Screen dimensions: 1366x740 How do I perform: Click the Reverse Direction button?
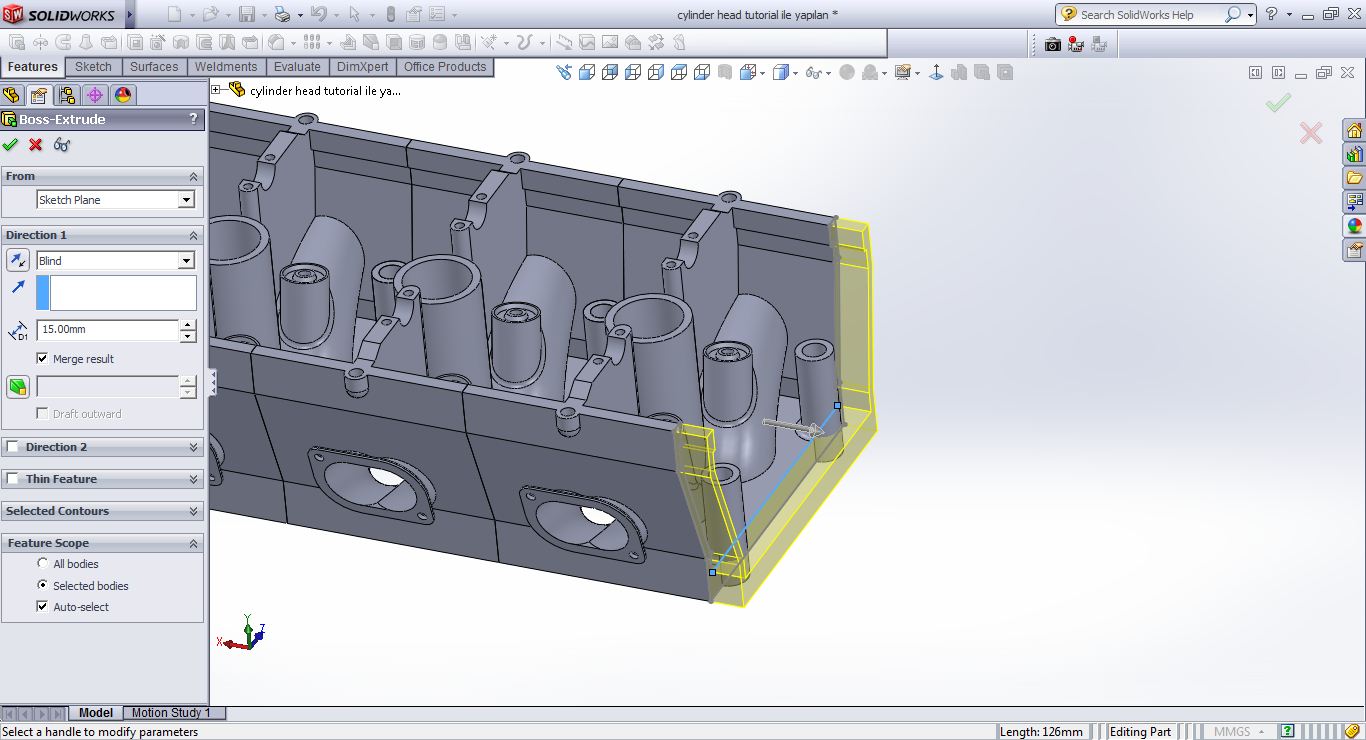17,261
